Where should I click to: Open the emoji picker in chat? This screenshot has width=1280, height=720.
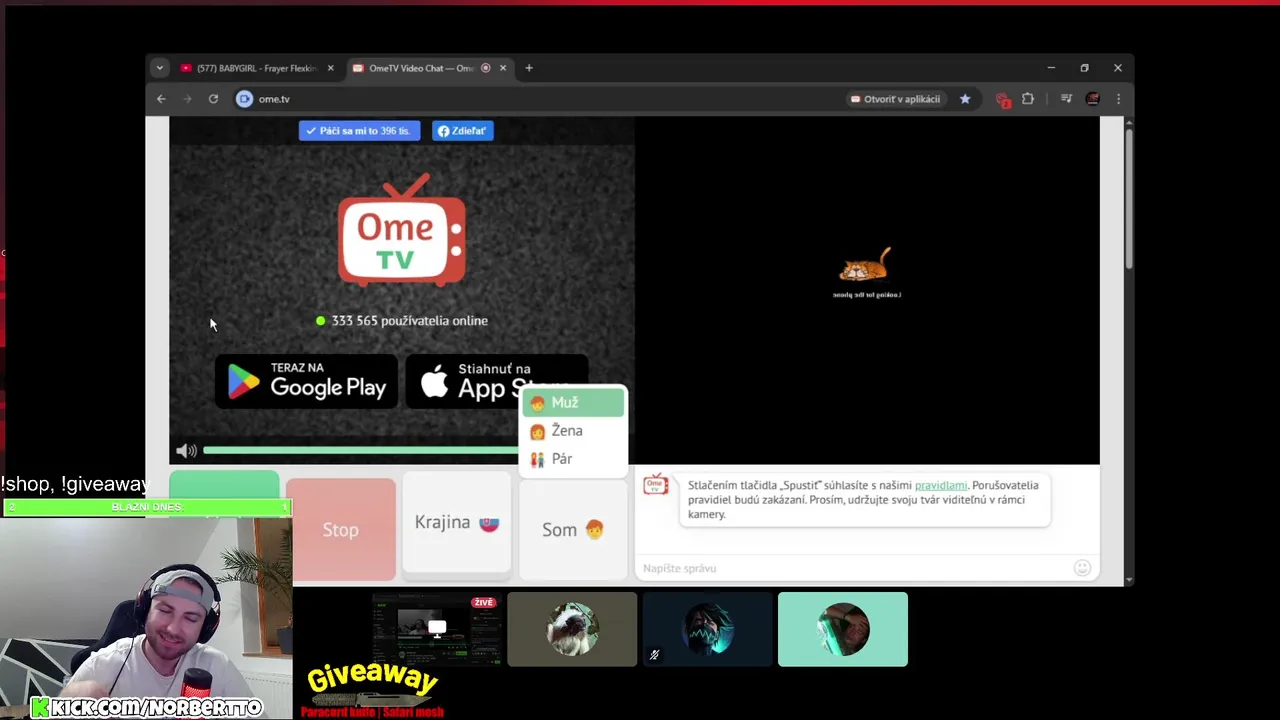click(x=1082, y=568)
